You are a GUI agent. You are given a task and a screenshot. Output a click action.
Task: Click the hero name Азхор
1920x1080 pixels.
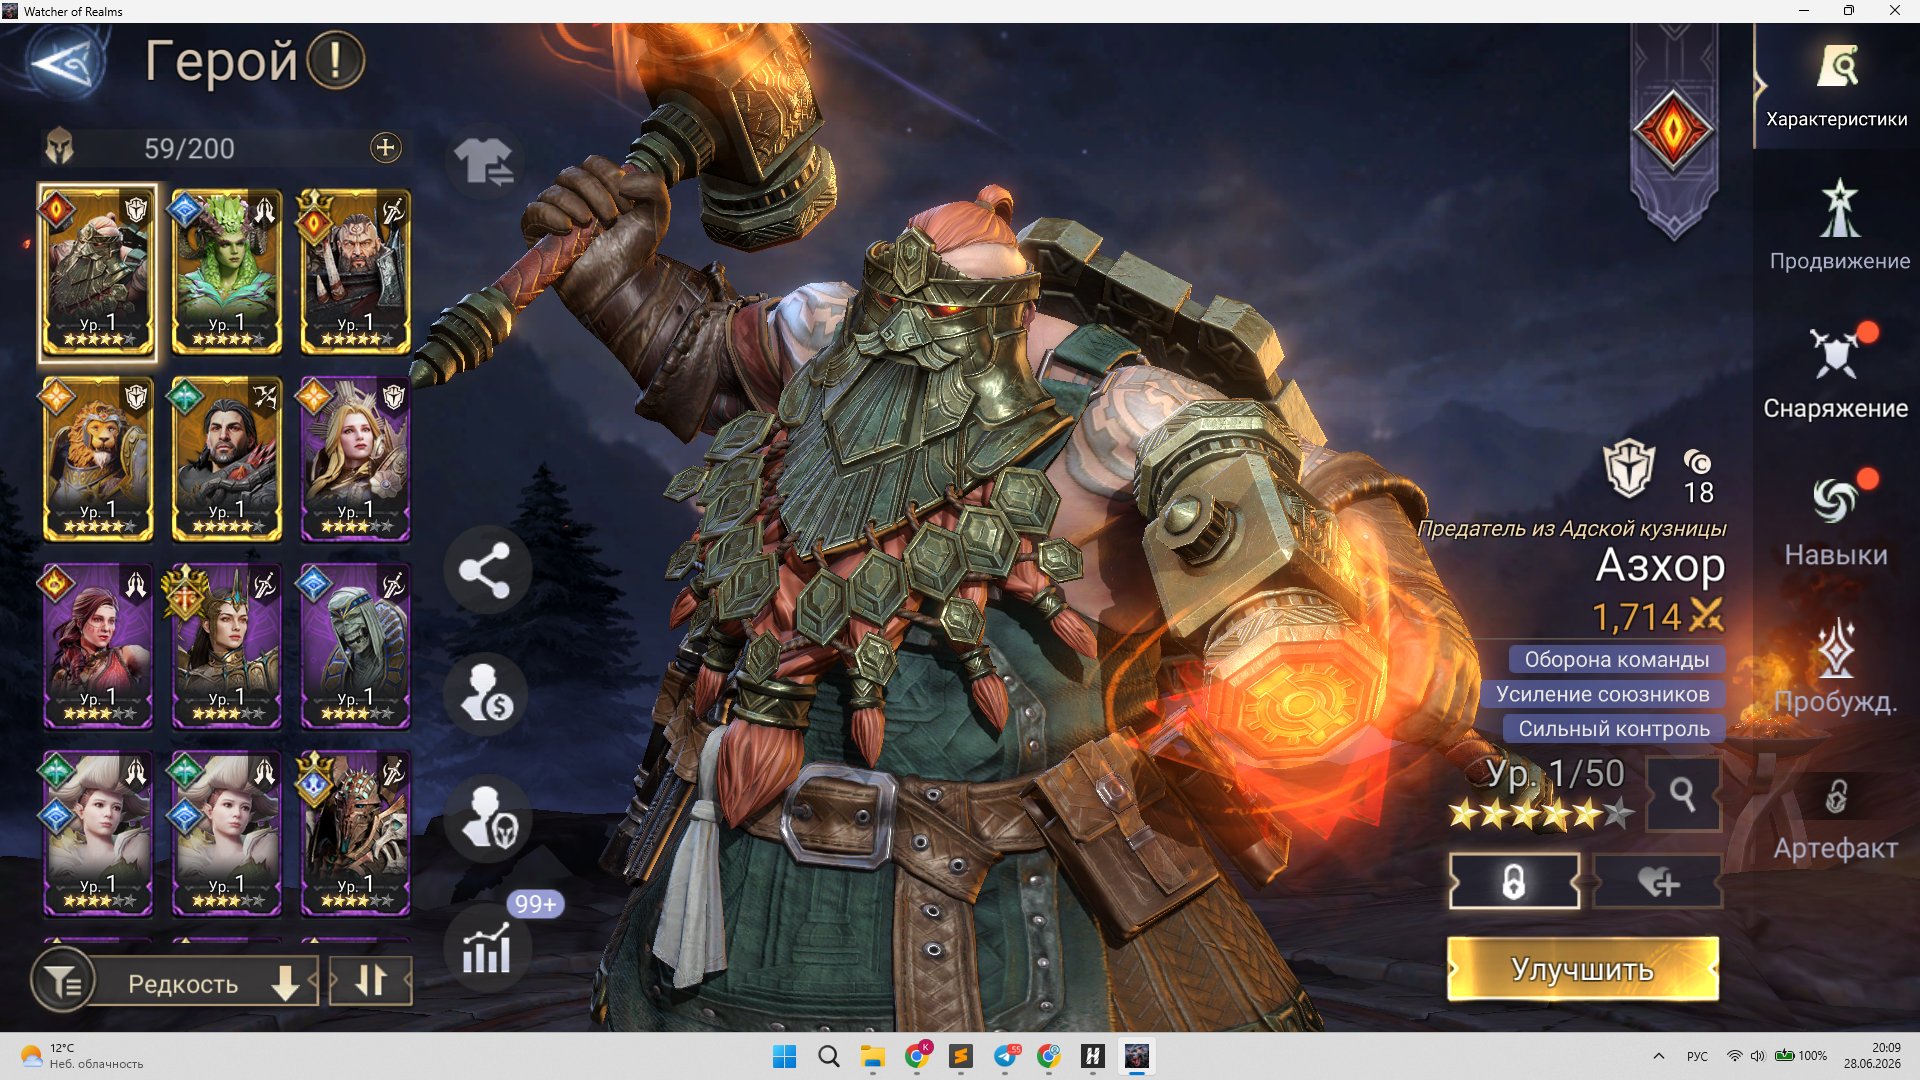click(x=1660, y=566)
